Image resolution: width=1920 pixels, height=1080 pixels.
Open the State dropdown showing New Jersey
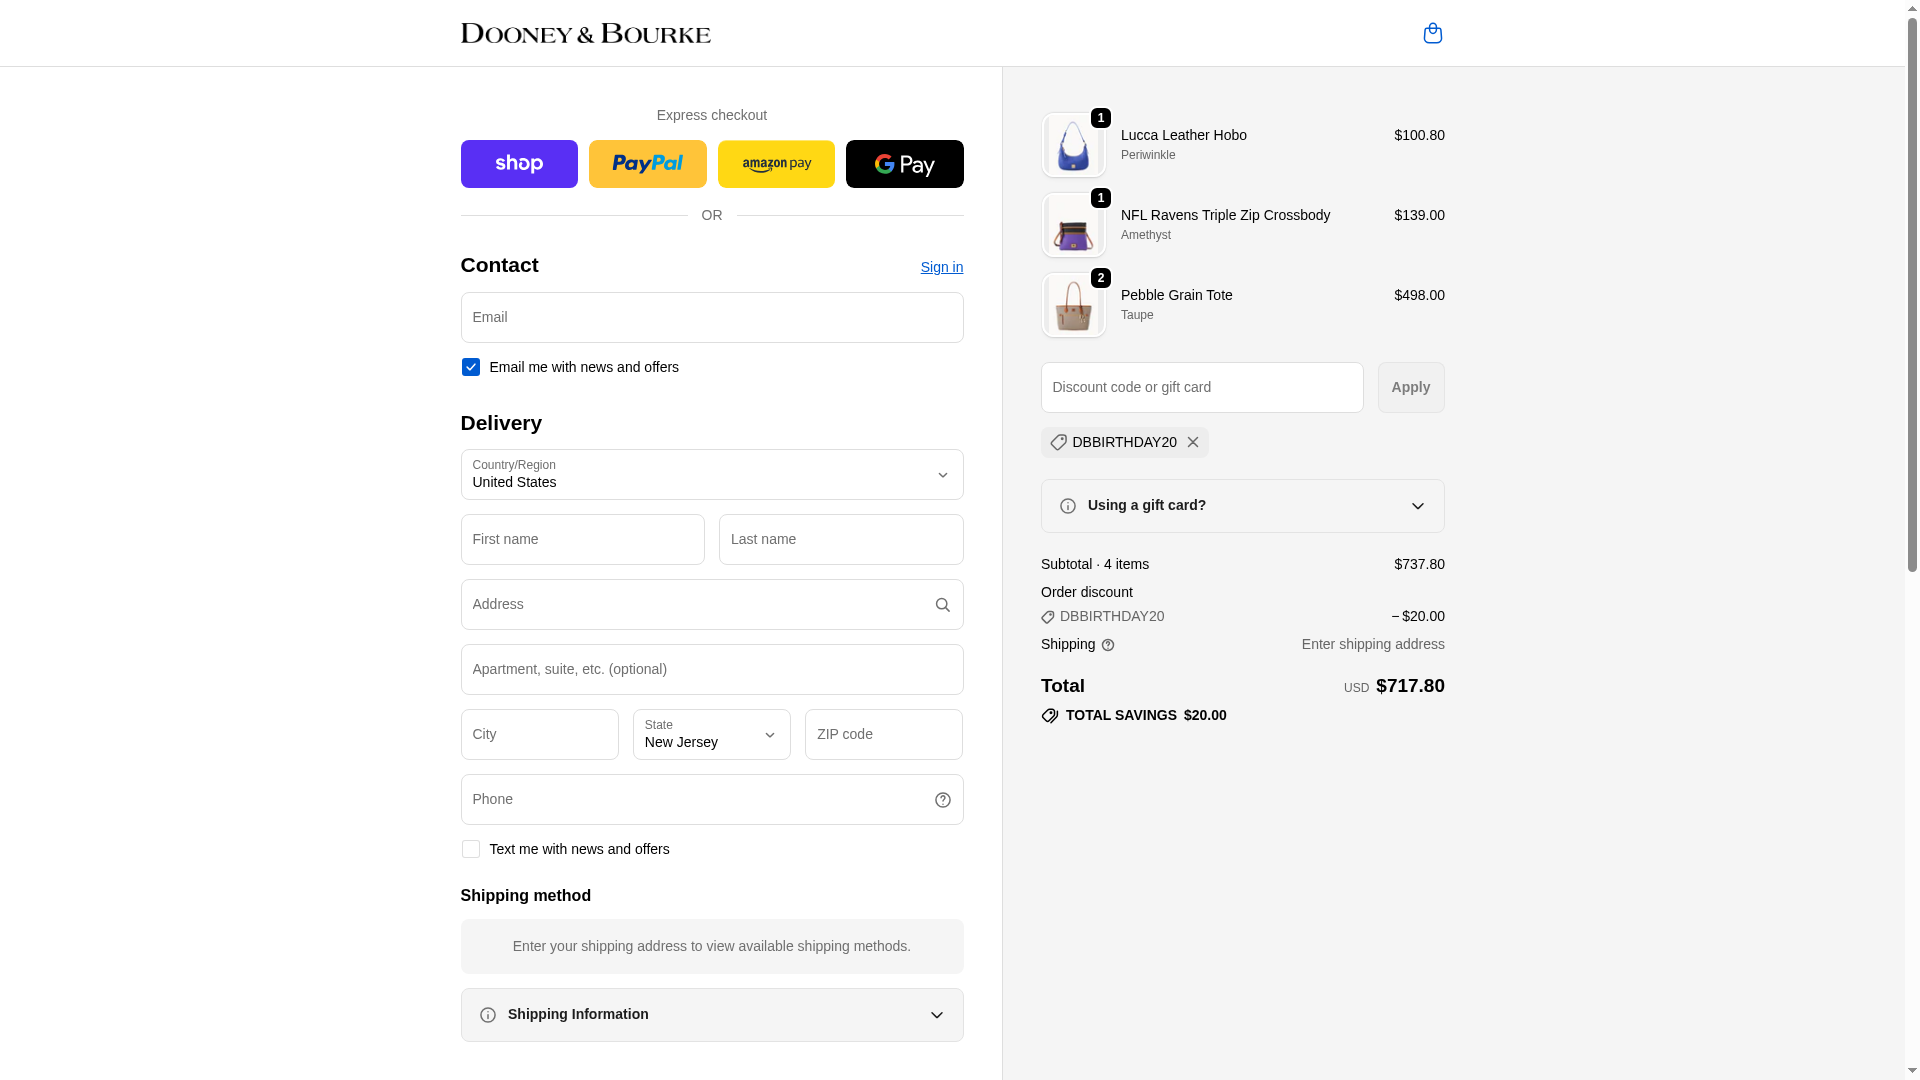pos(711,735)
